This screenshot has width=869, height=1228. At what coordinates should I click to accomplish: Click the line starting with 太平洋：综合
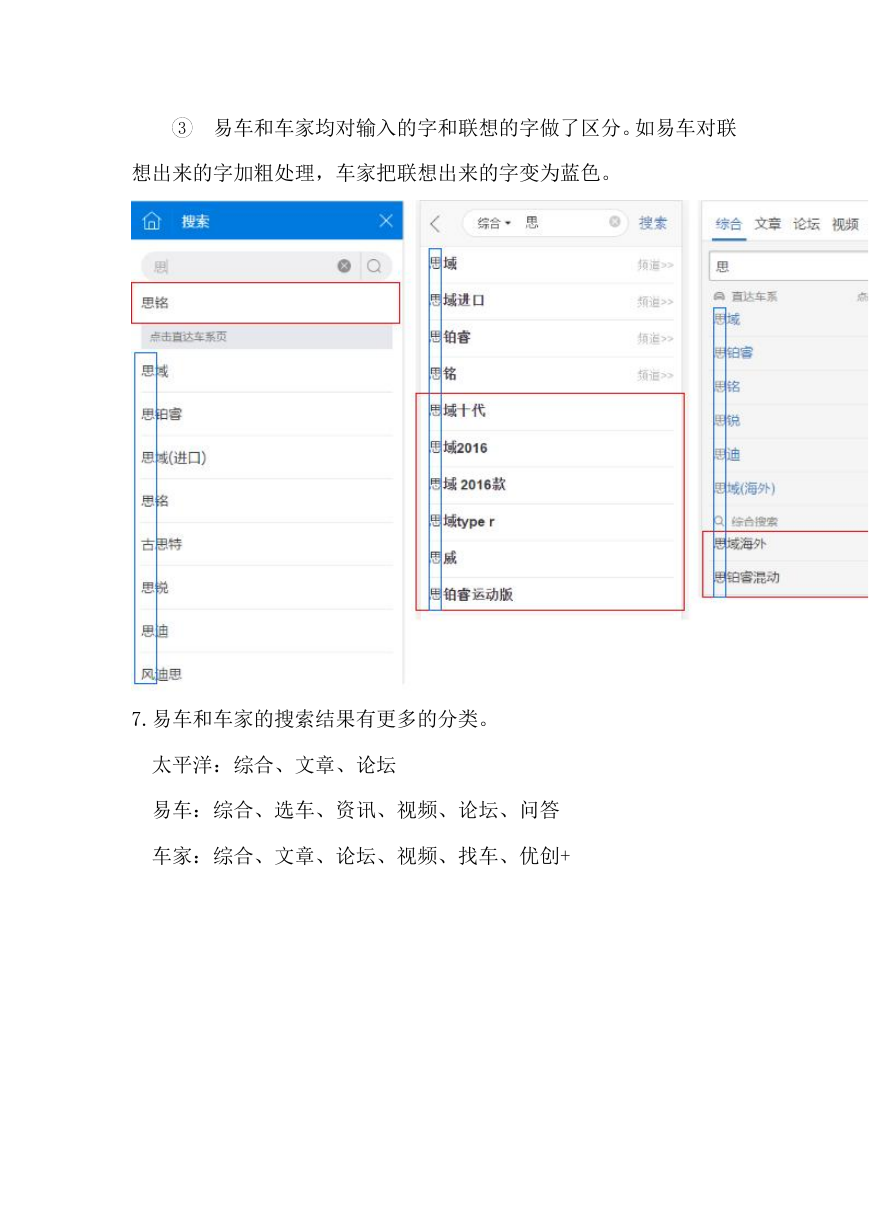coord(275,766)
